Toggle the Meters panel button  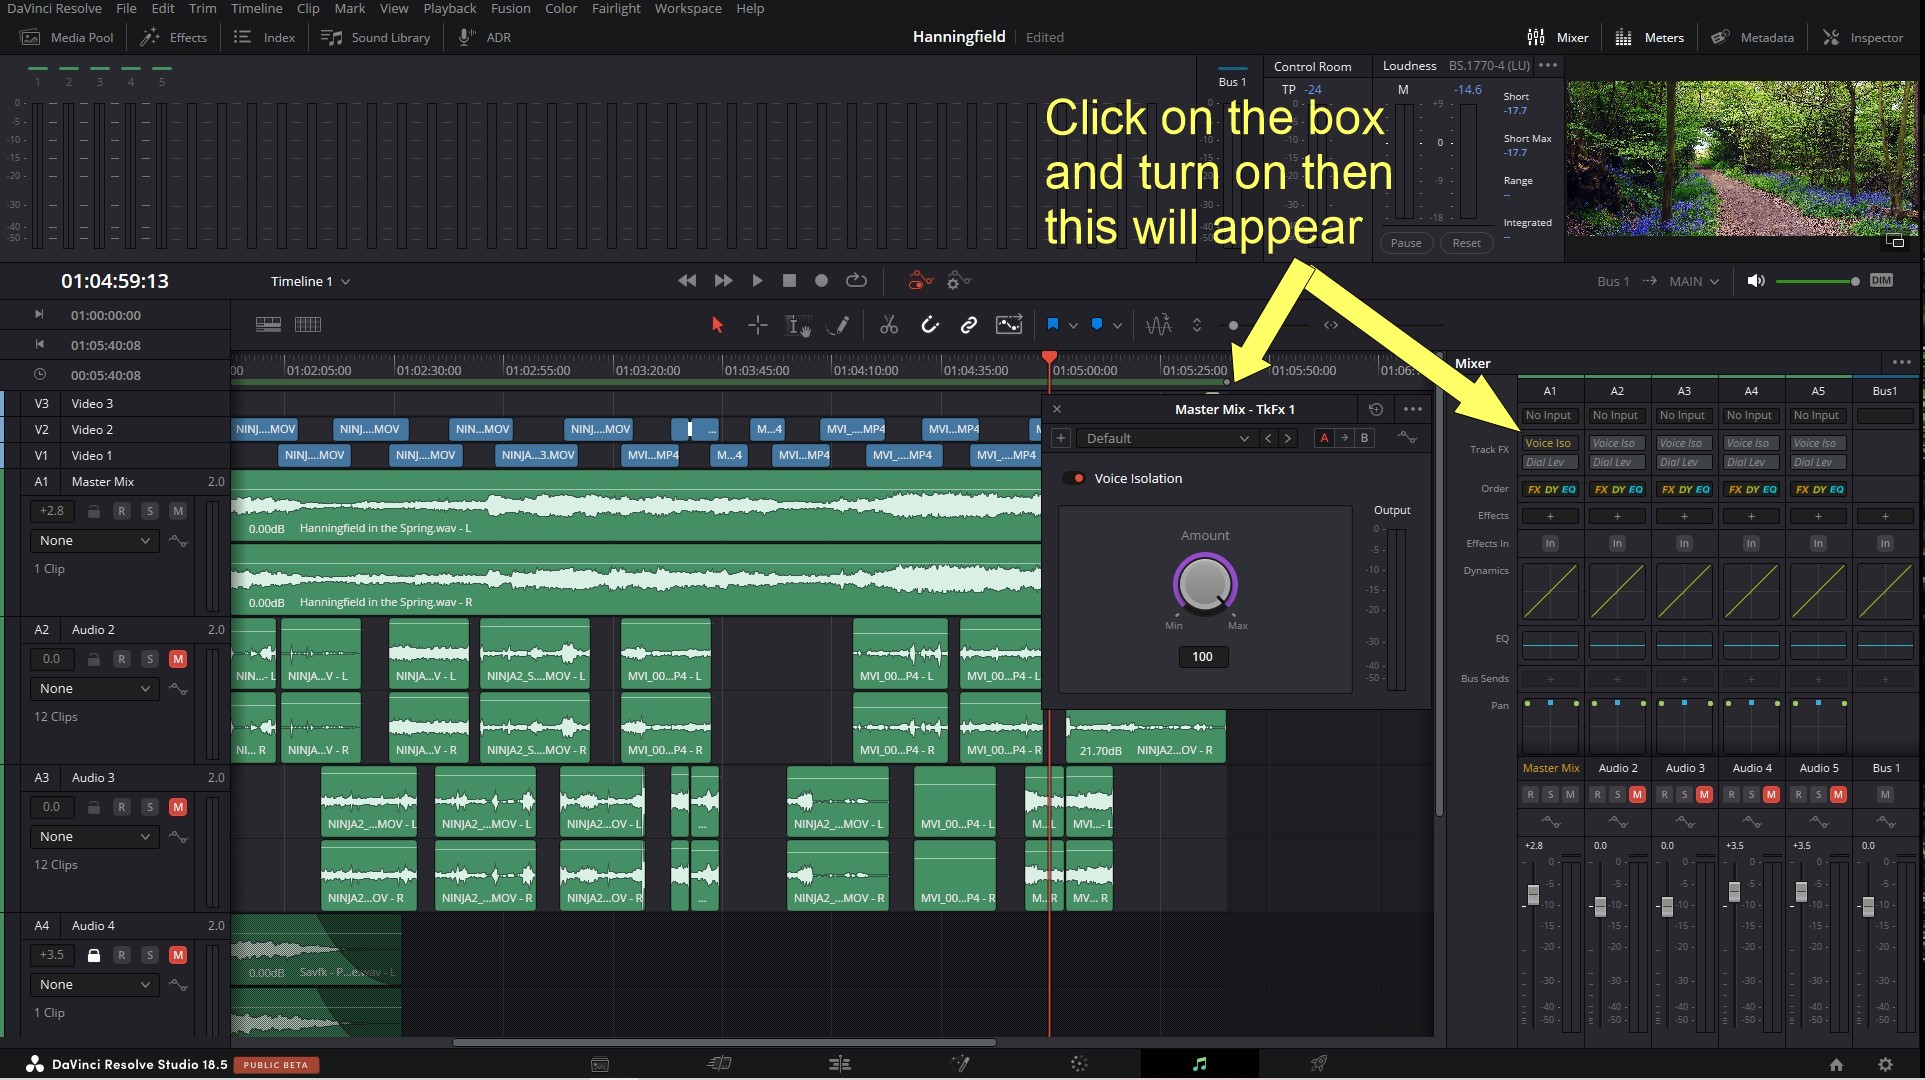[x=1650, y=37]
